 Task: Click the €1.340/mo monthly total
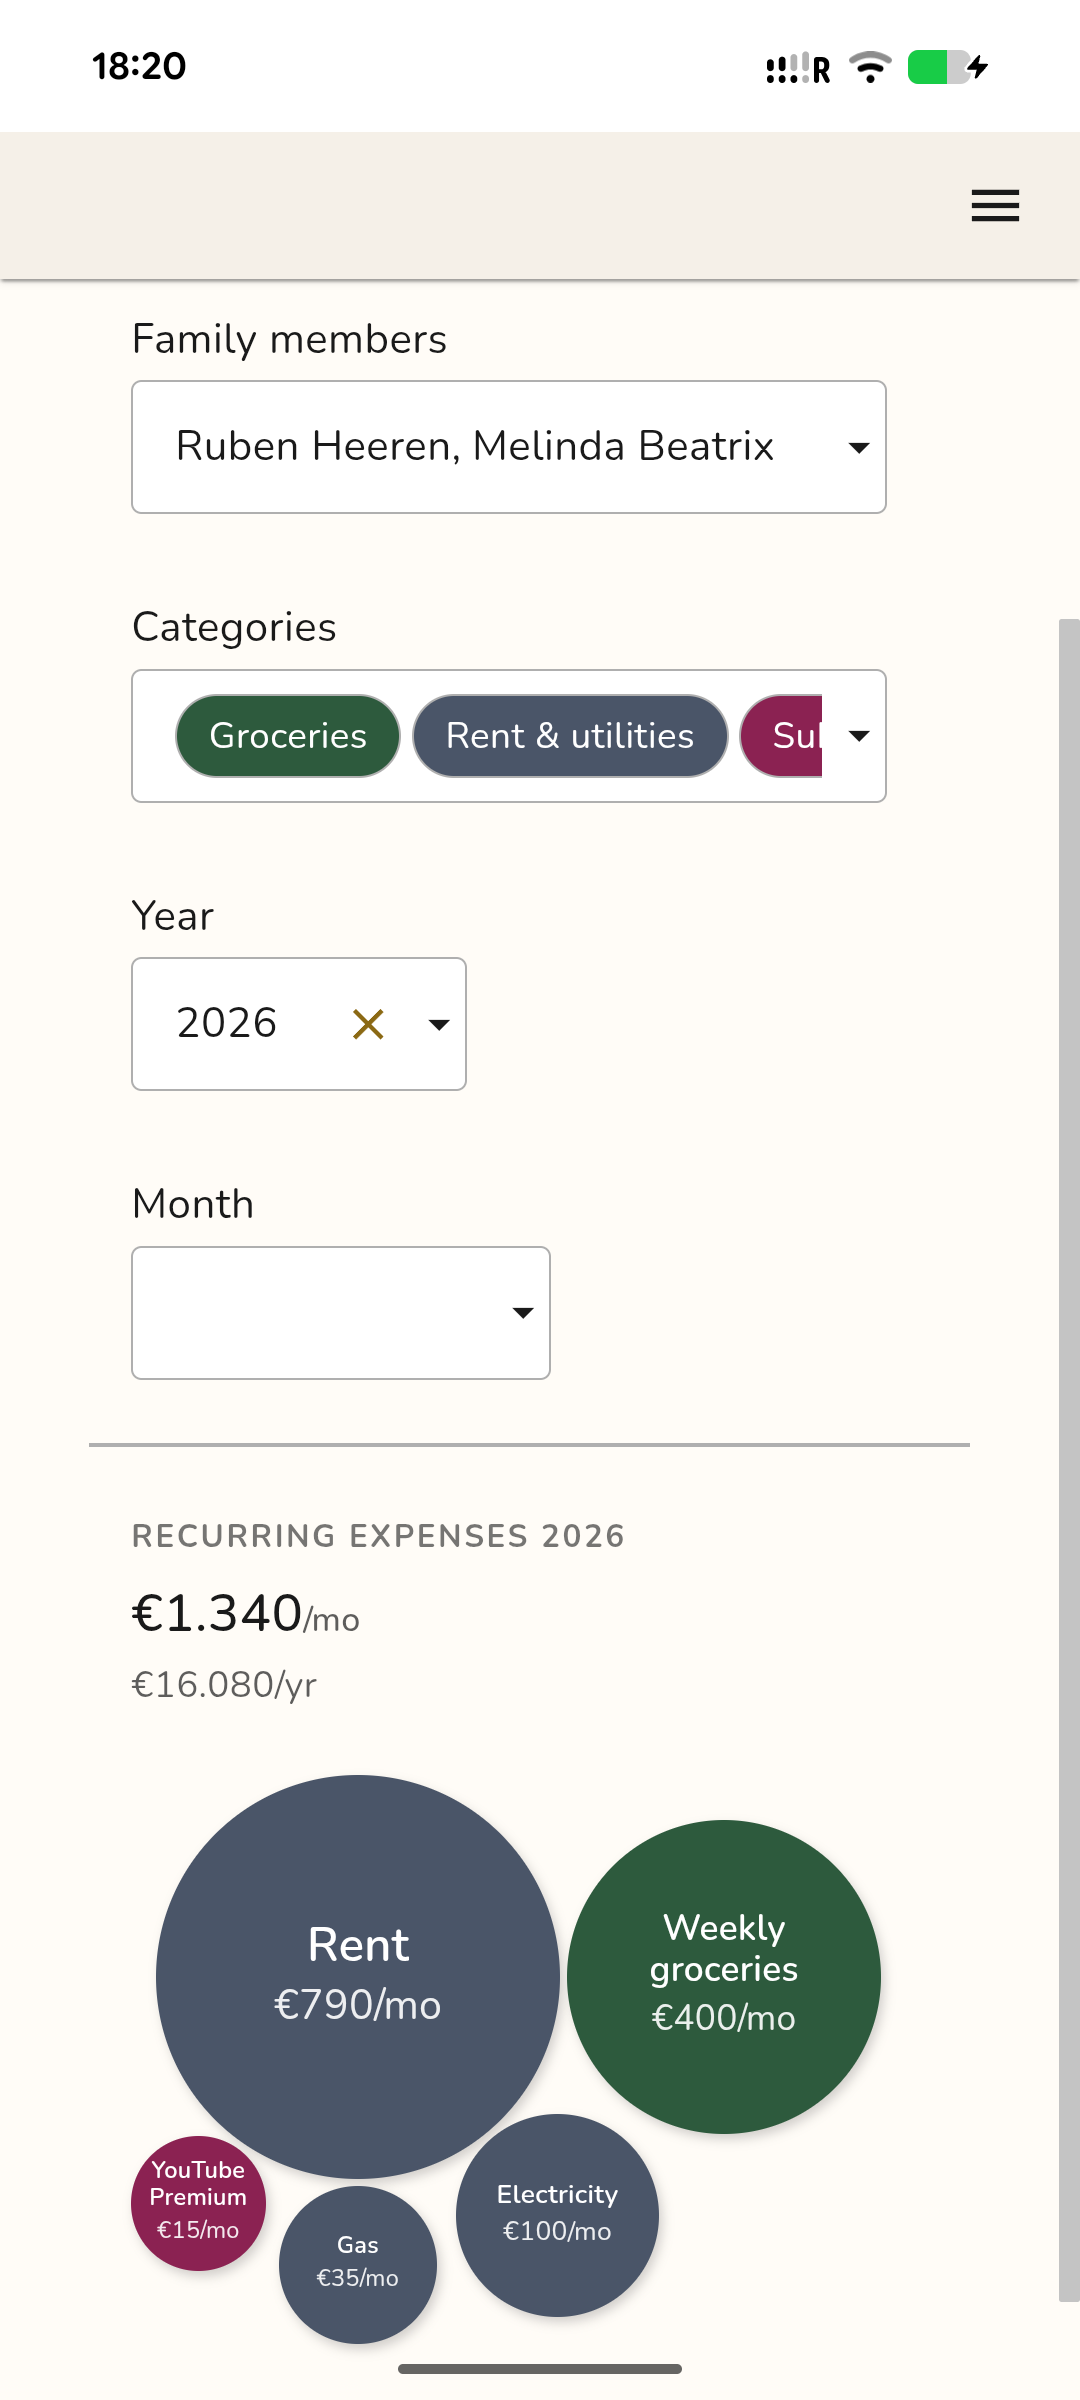coord(244,1614)
